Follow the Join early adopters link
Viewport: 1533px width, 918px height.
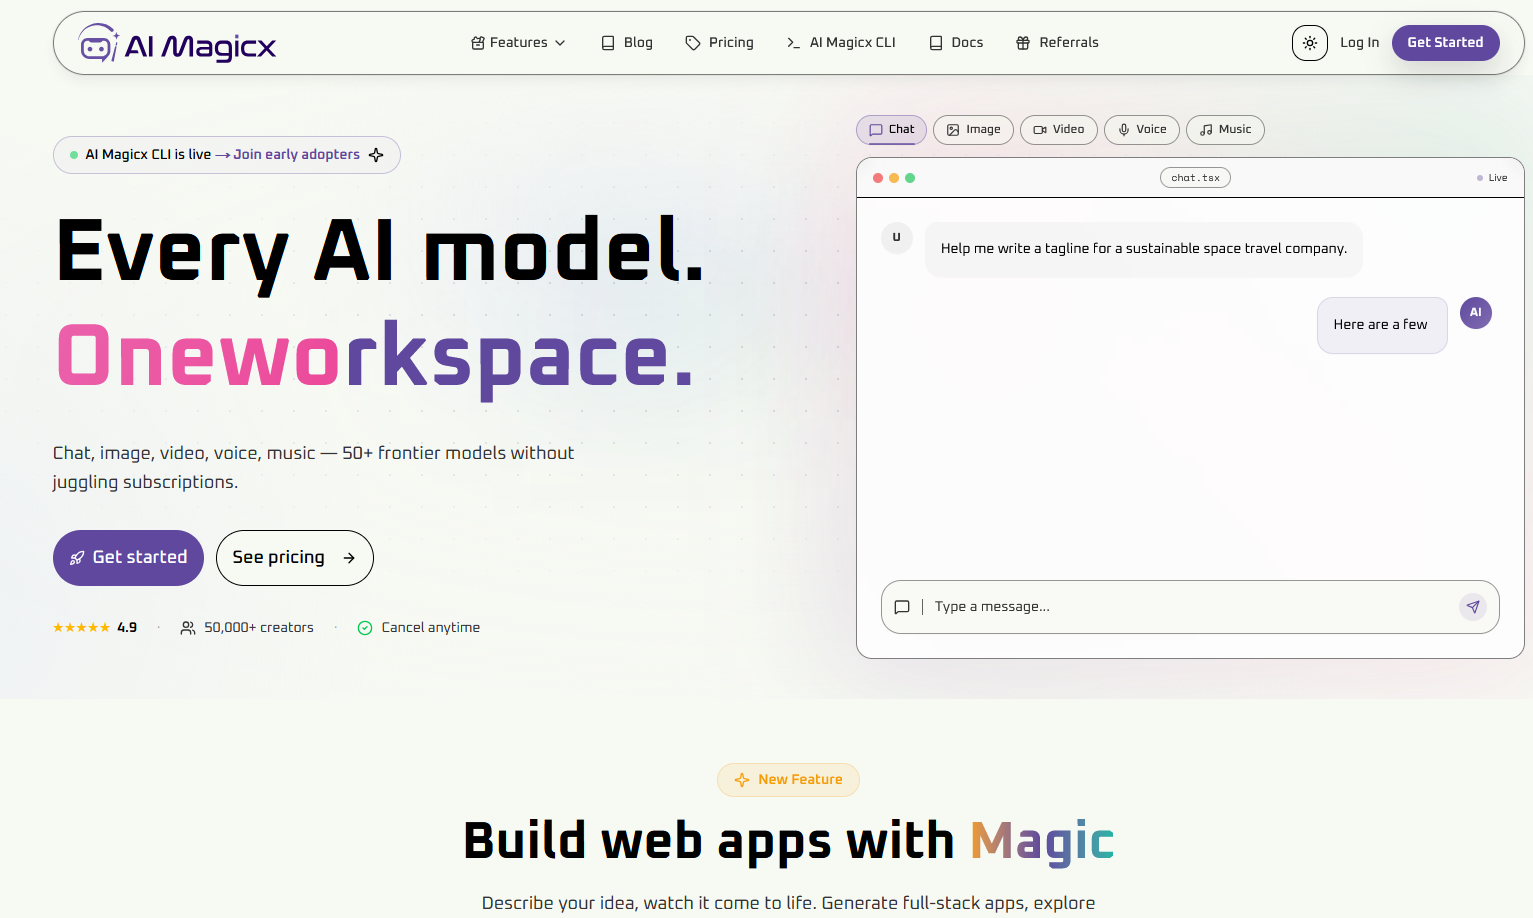(296, 154)
